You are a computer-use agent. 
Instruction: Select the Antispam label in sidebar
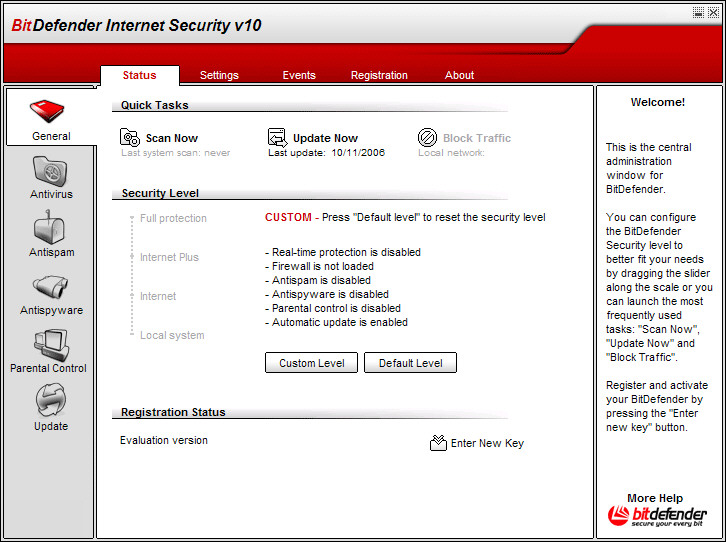(x=51, y=252)
